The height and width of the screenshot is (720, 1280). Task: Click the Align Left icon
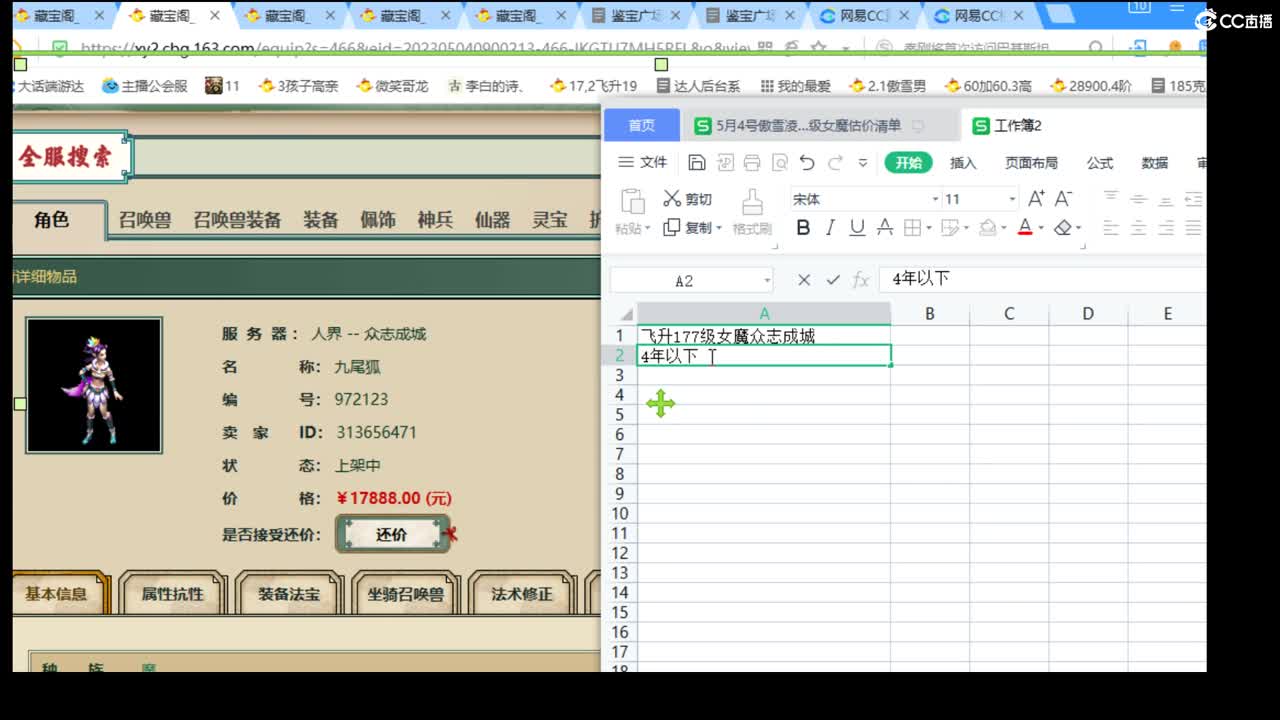[1111, 228]
